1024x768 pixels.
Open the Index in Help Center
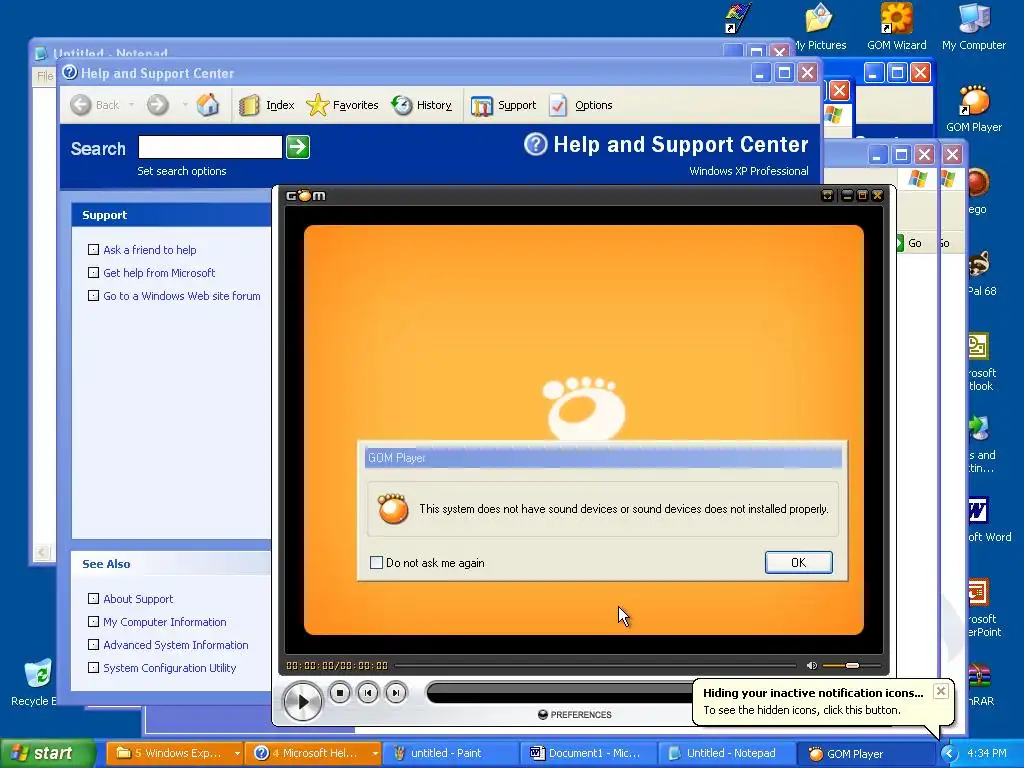coord(266,104)
